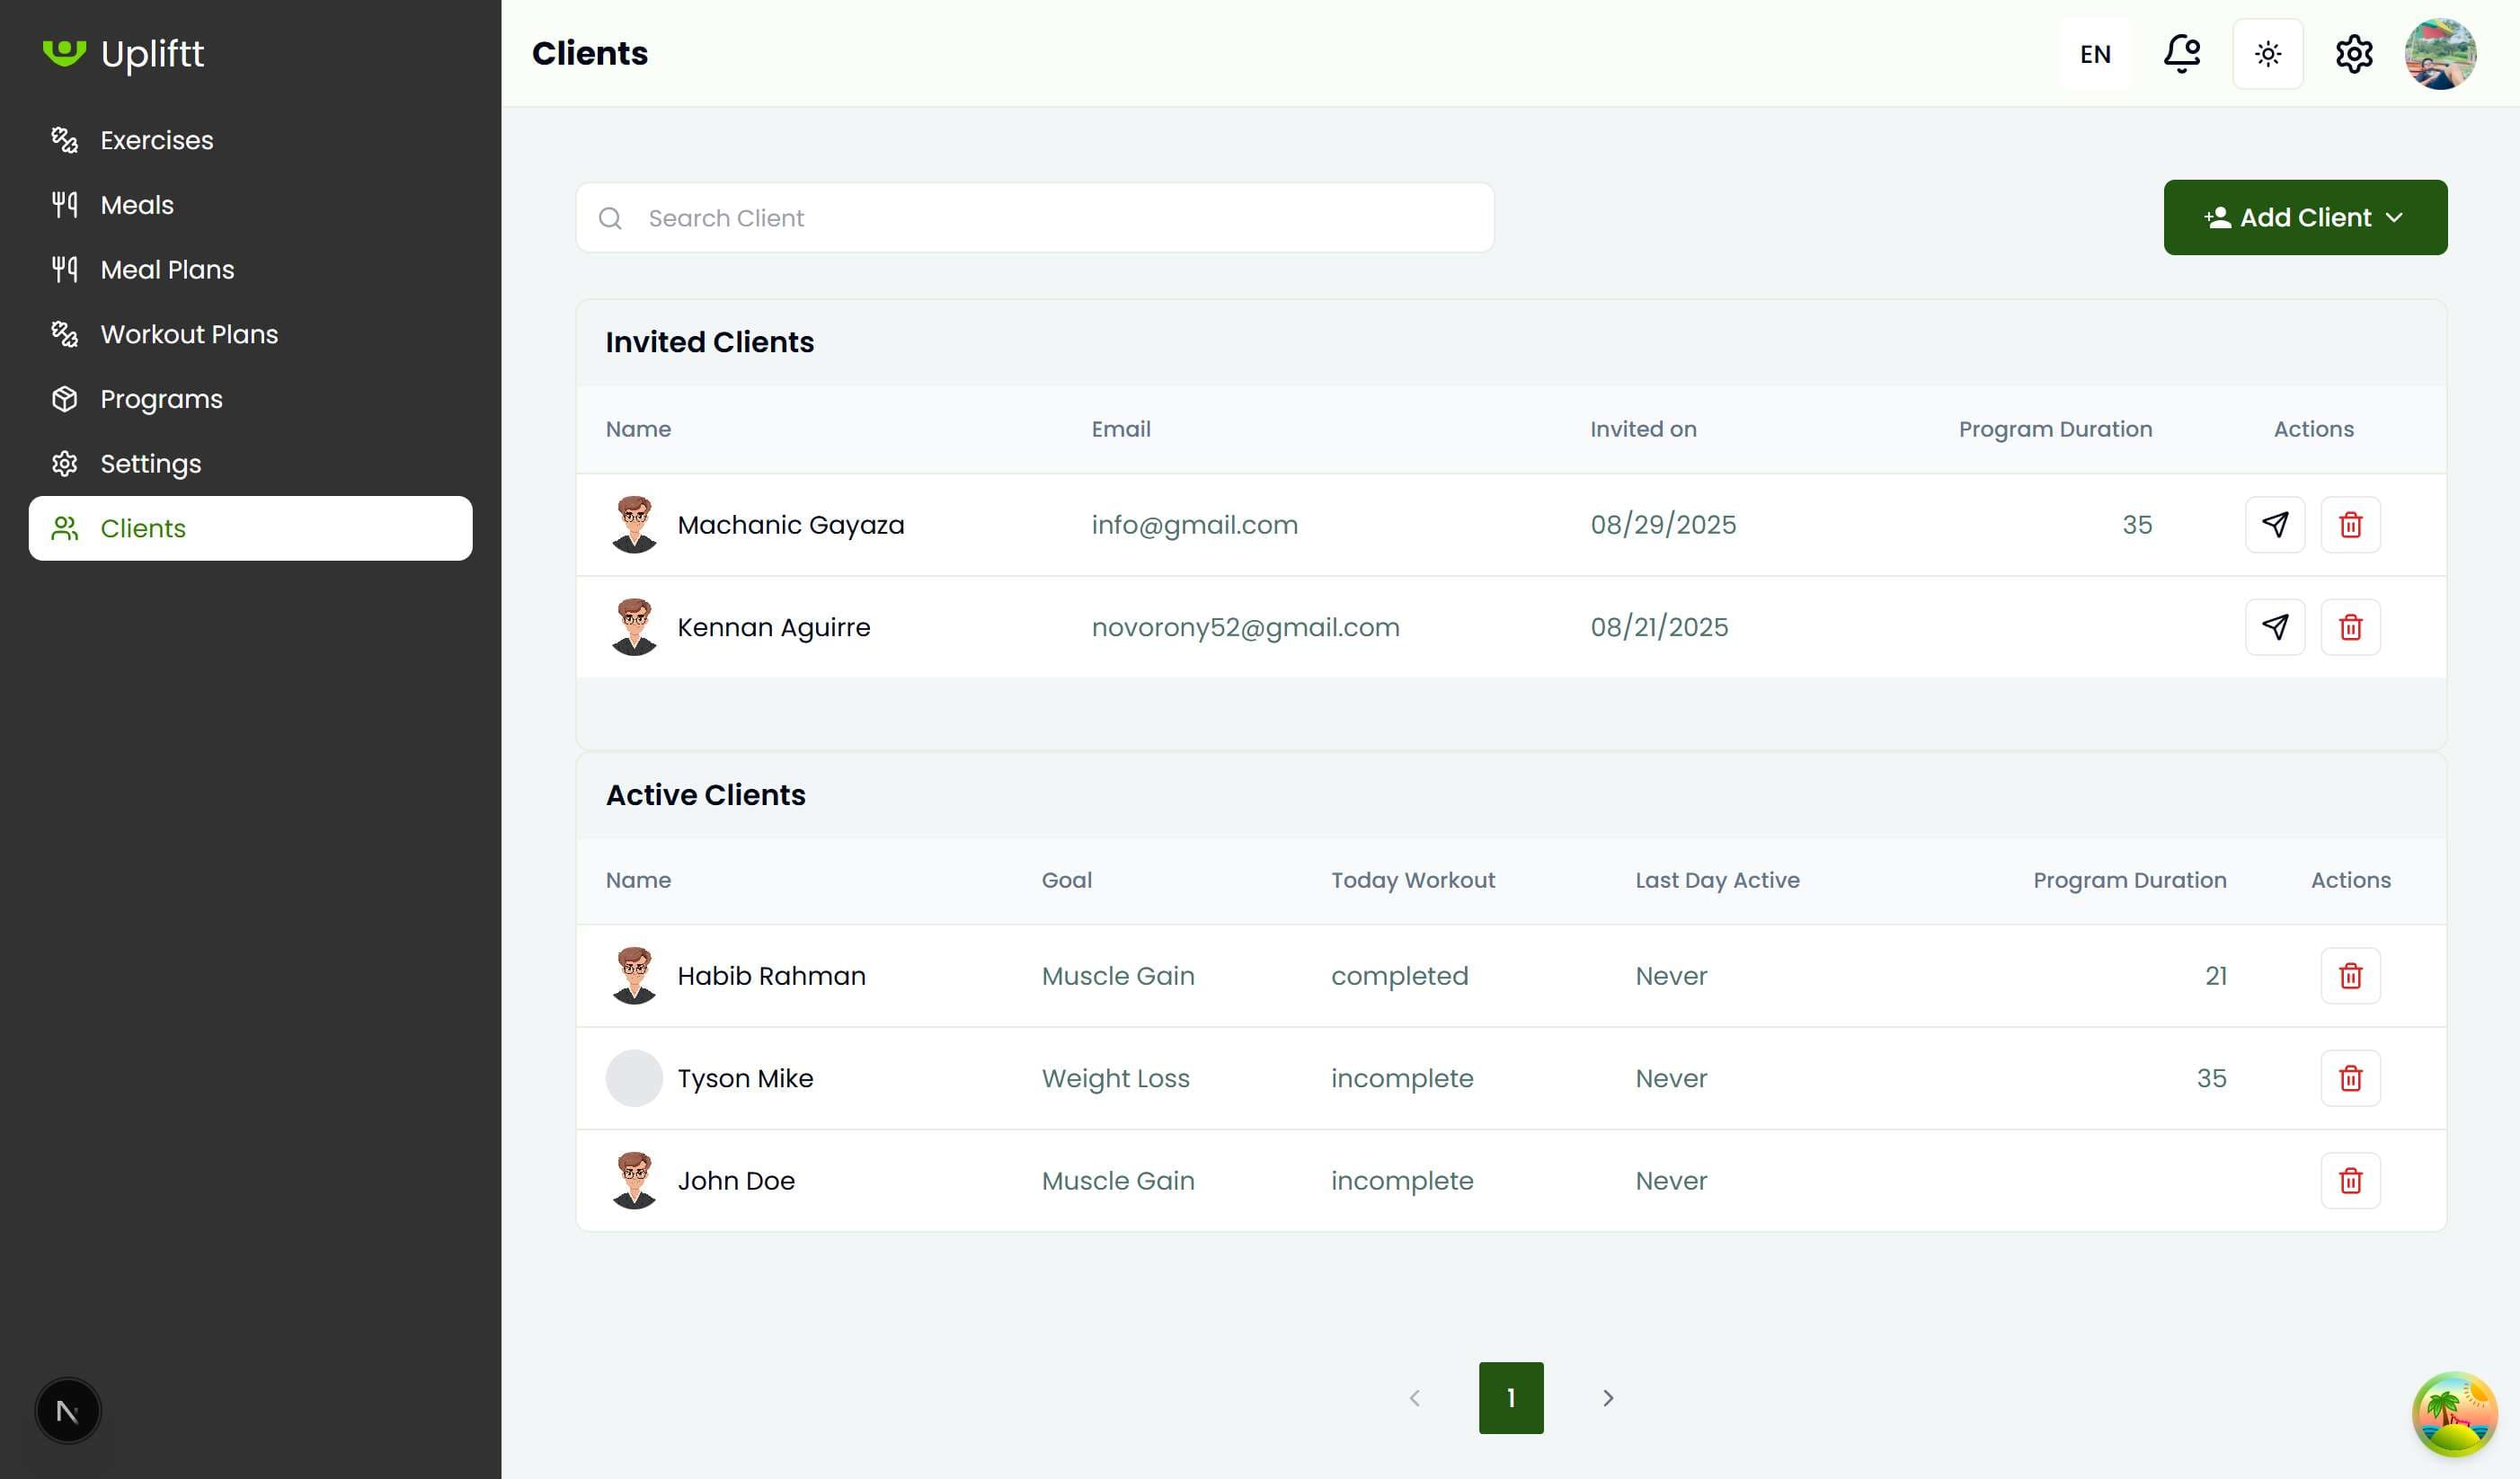Click inside the Search Client field

click(x=1034, y=217)
